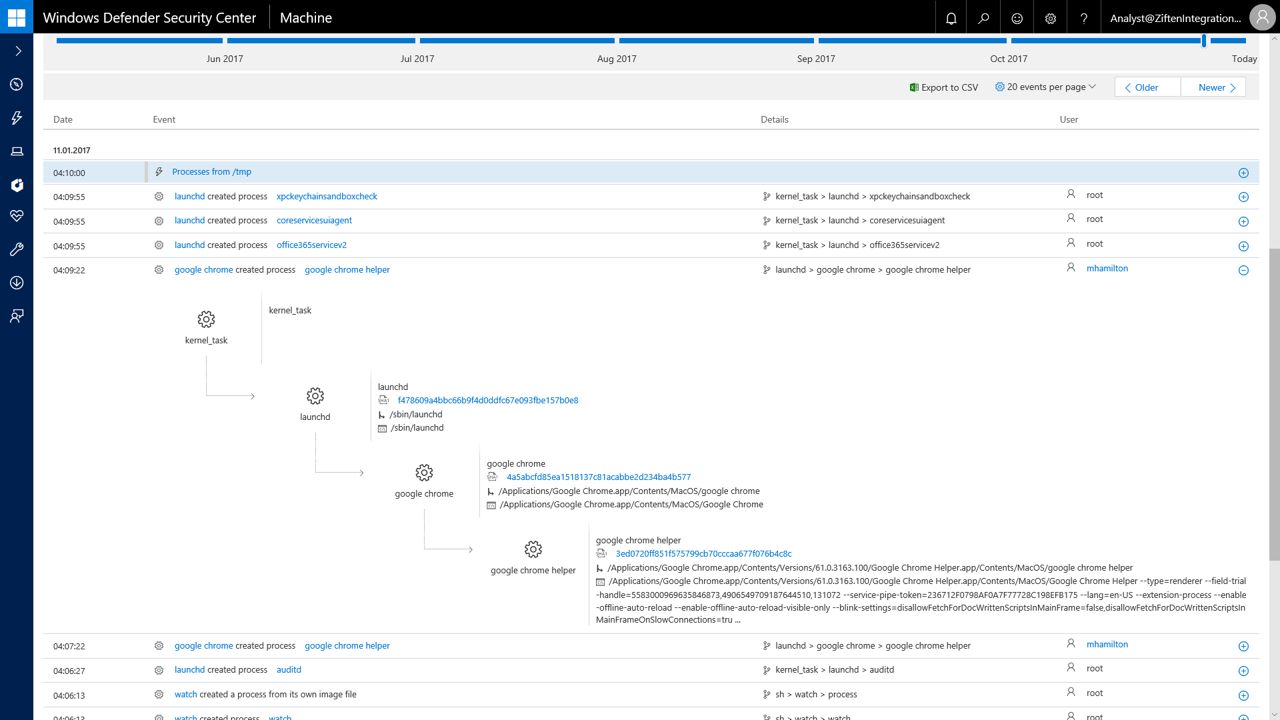Open launchd hash f478609a4bbc66b9f4d0ddfc link
The width and height of the screenshot is (1280, 720).
[x=488, y=400]
